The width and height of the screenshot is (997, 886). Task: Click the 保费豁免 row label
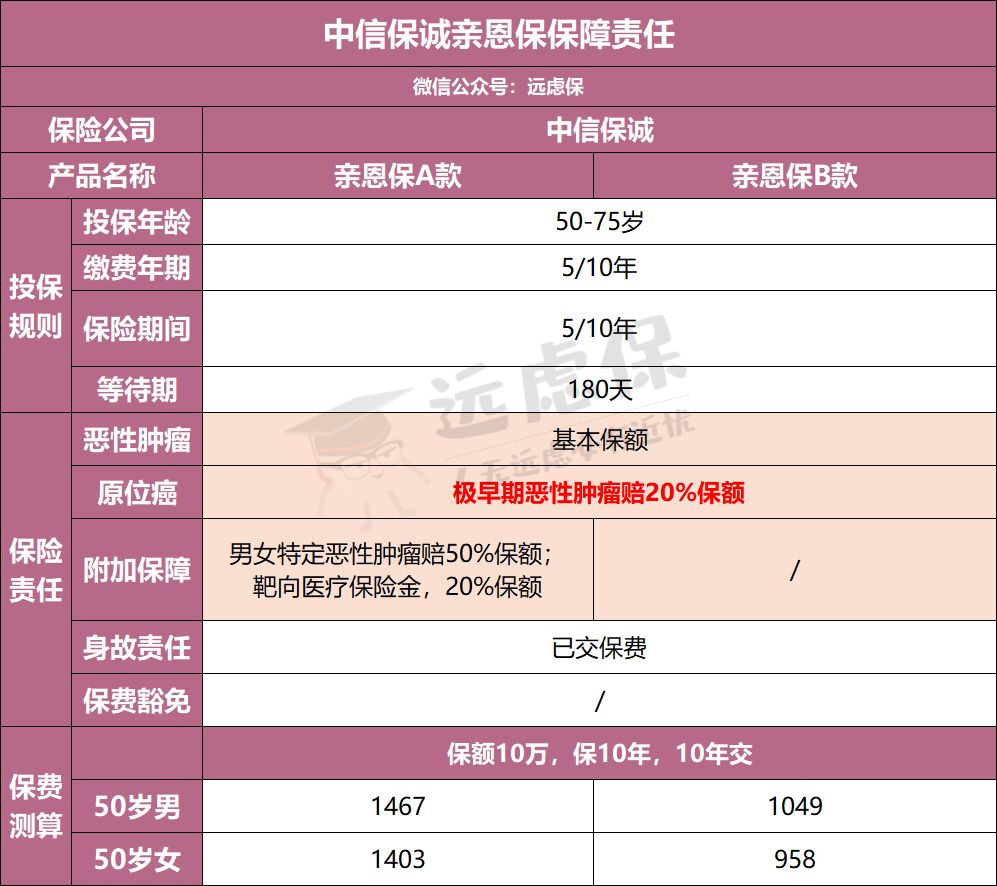[136, 700]
